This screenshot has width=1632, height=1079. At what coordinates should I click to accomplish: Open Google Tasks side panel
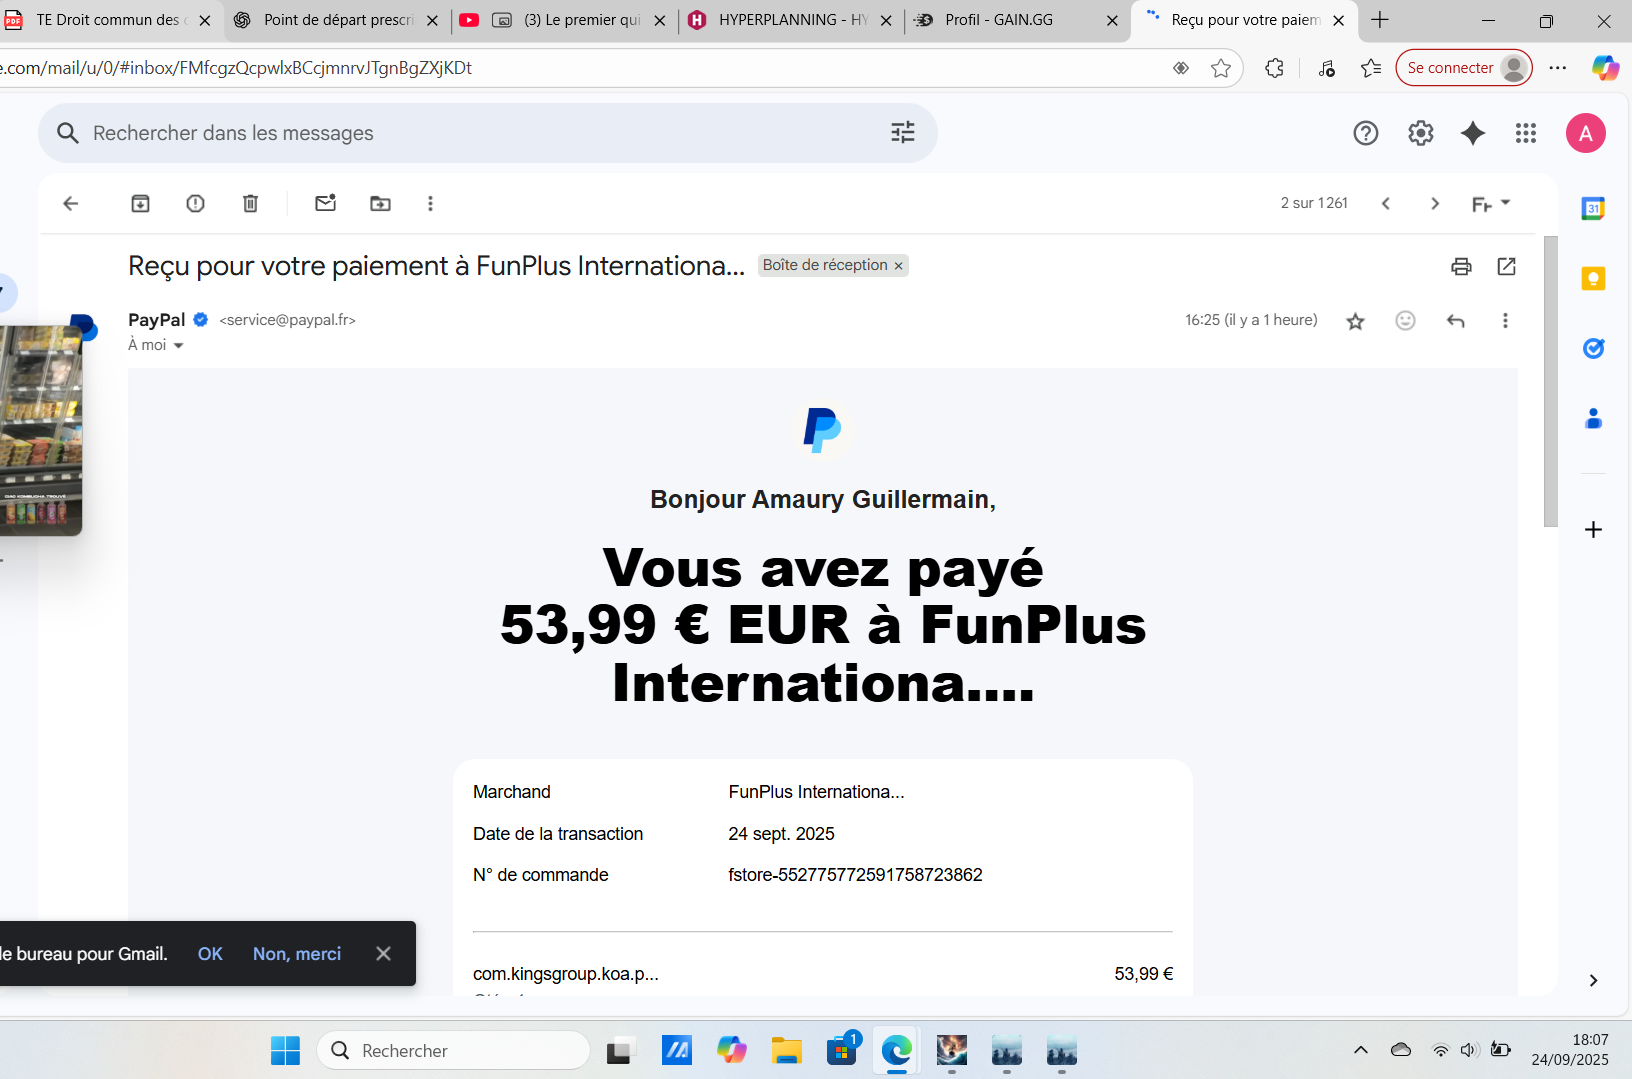pos(1594,348)
